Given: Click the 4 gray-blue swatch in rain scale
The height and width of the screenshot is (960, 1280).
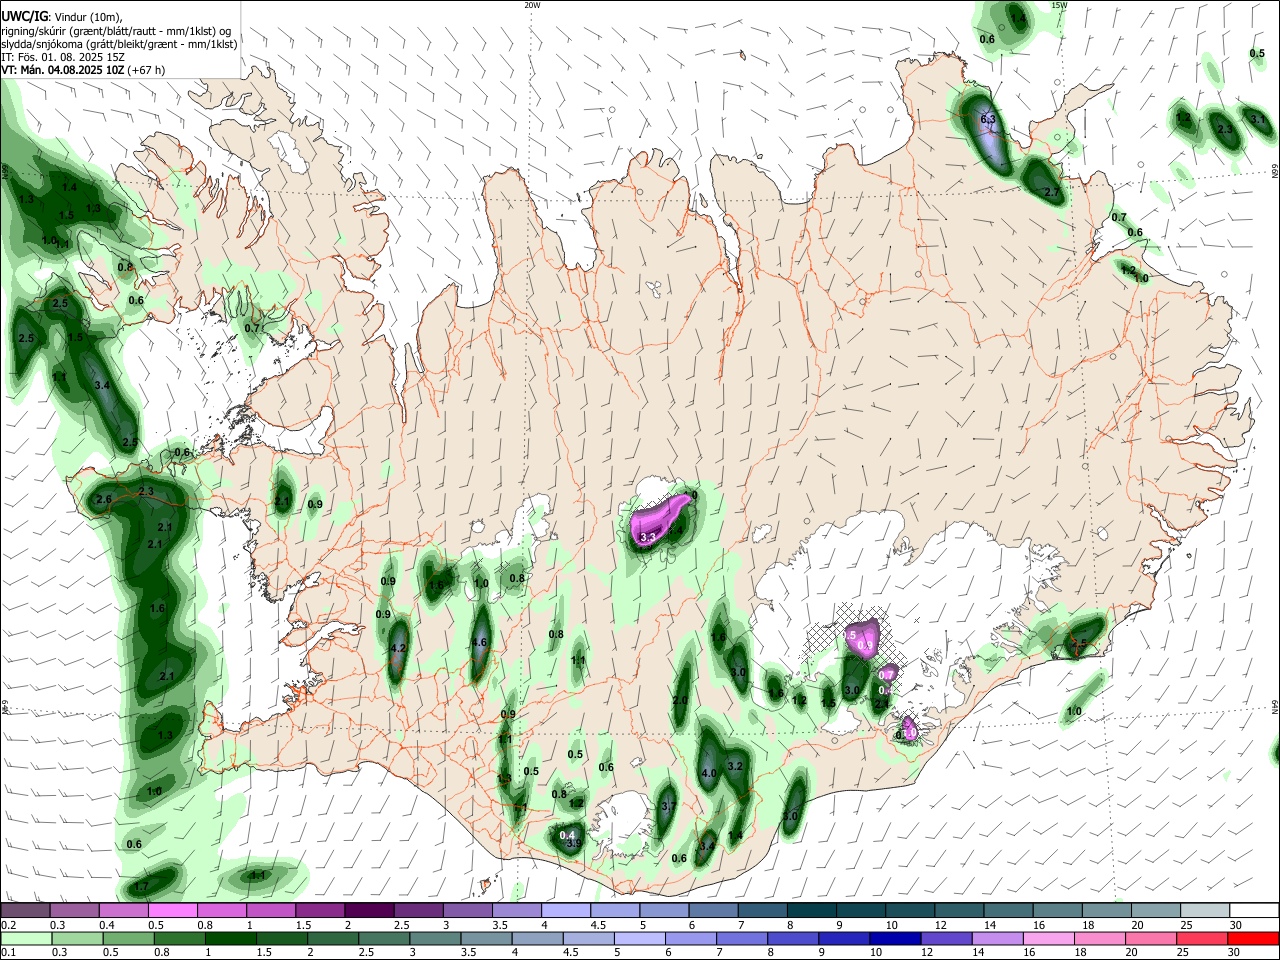Looking at the screenshot, I should pyautogui.click(x=536, y=938).
